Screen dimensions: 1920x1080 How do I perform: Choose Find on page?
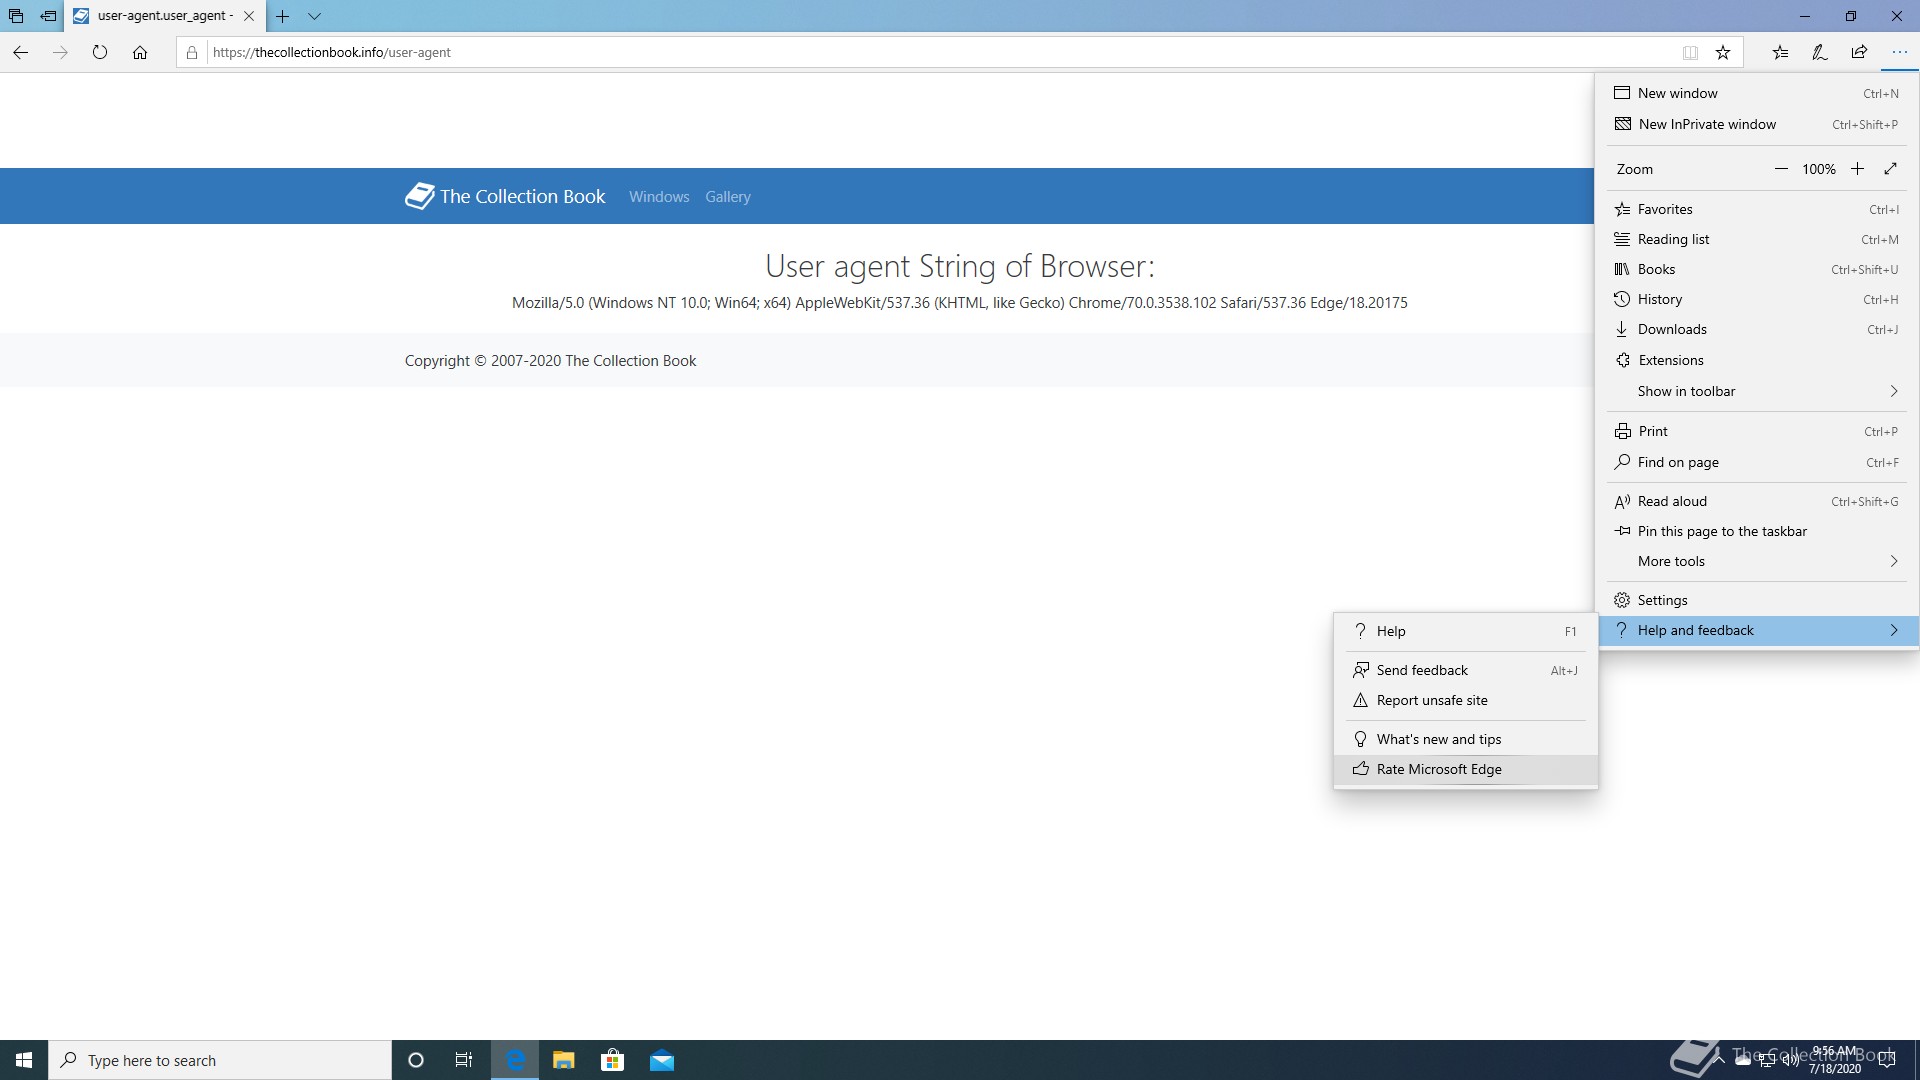(x=1757, y=462)
